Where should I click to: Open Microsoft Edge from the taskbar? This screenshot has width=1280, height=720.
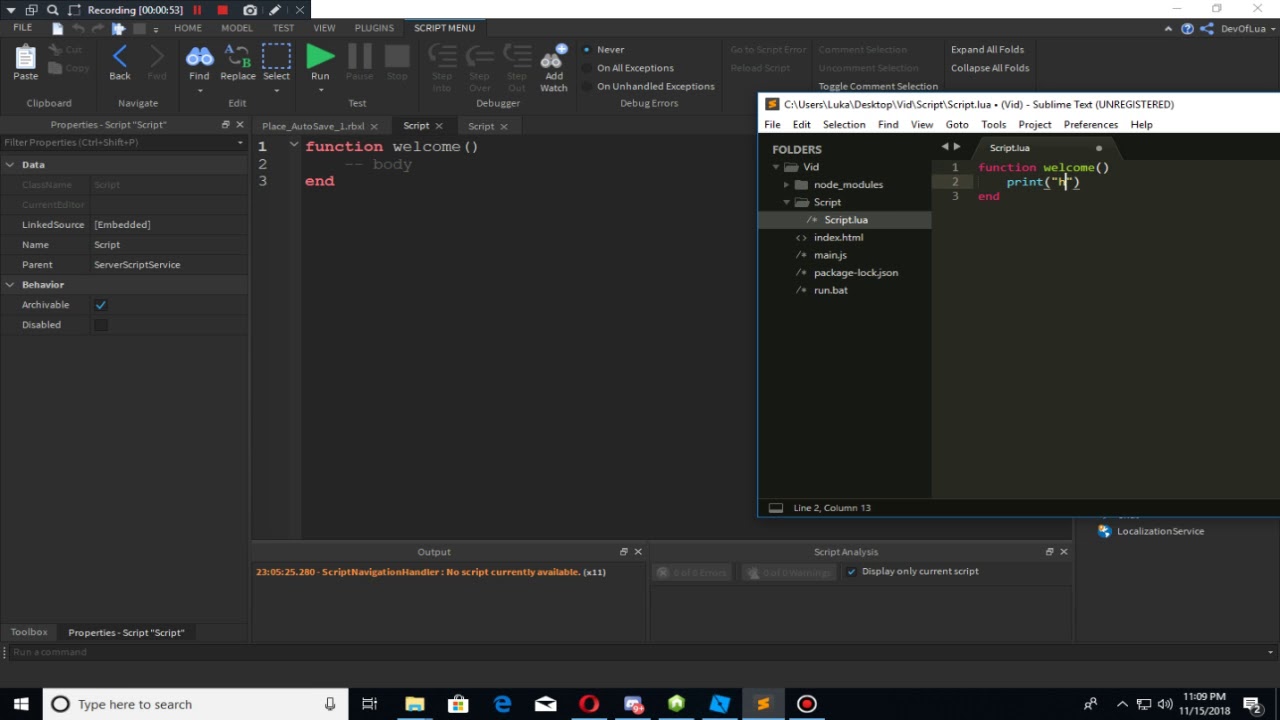(x=502, y=704)
